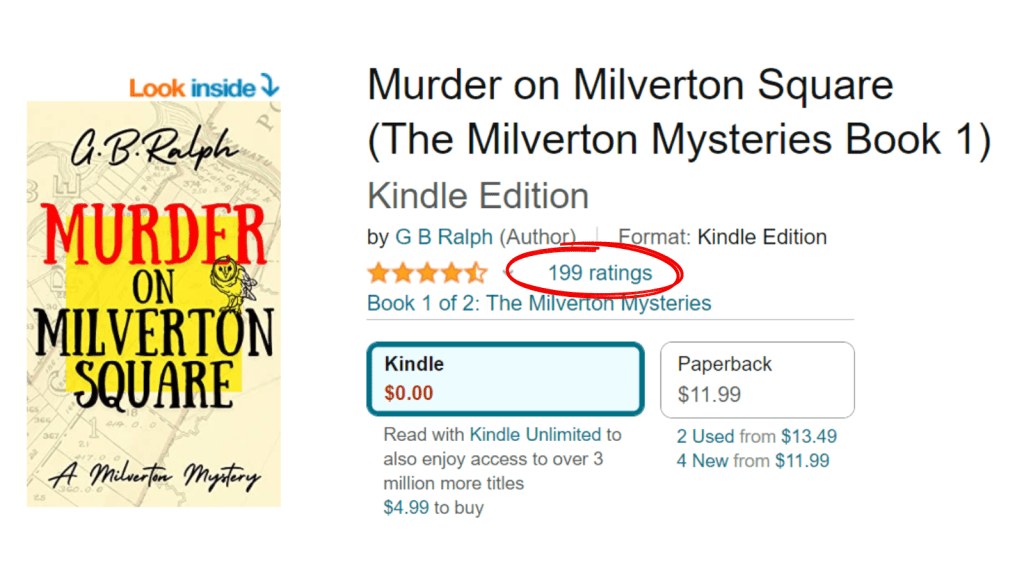Click the fourth orange star icon
The width and height of the screenshot is (1024, 576).
(451, 271)
